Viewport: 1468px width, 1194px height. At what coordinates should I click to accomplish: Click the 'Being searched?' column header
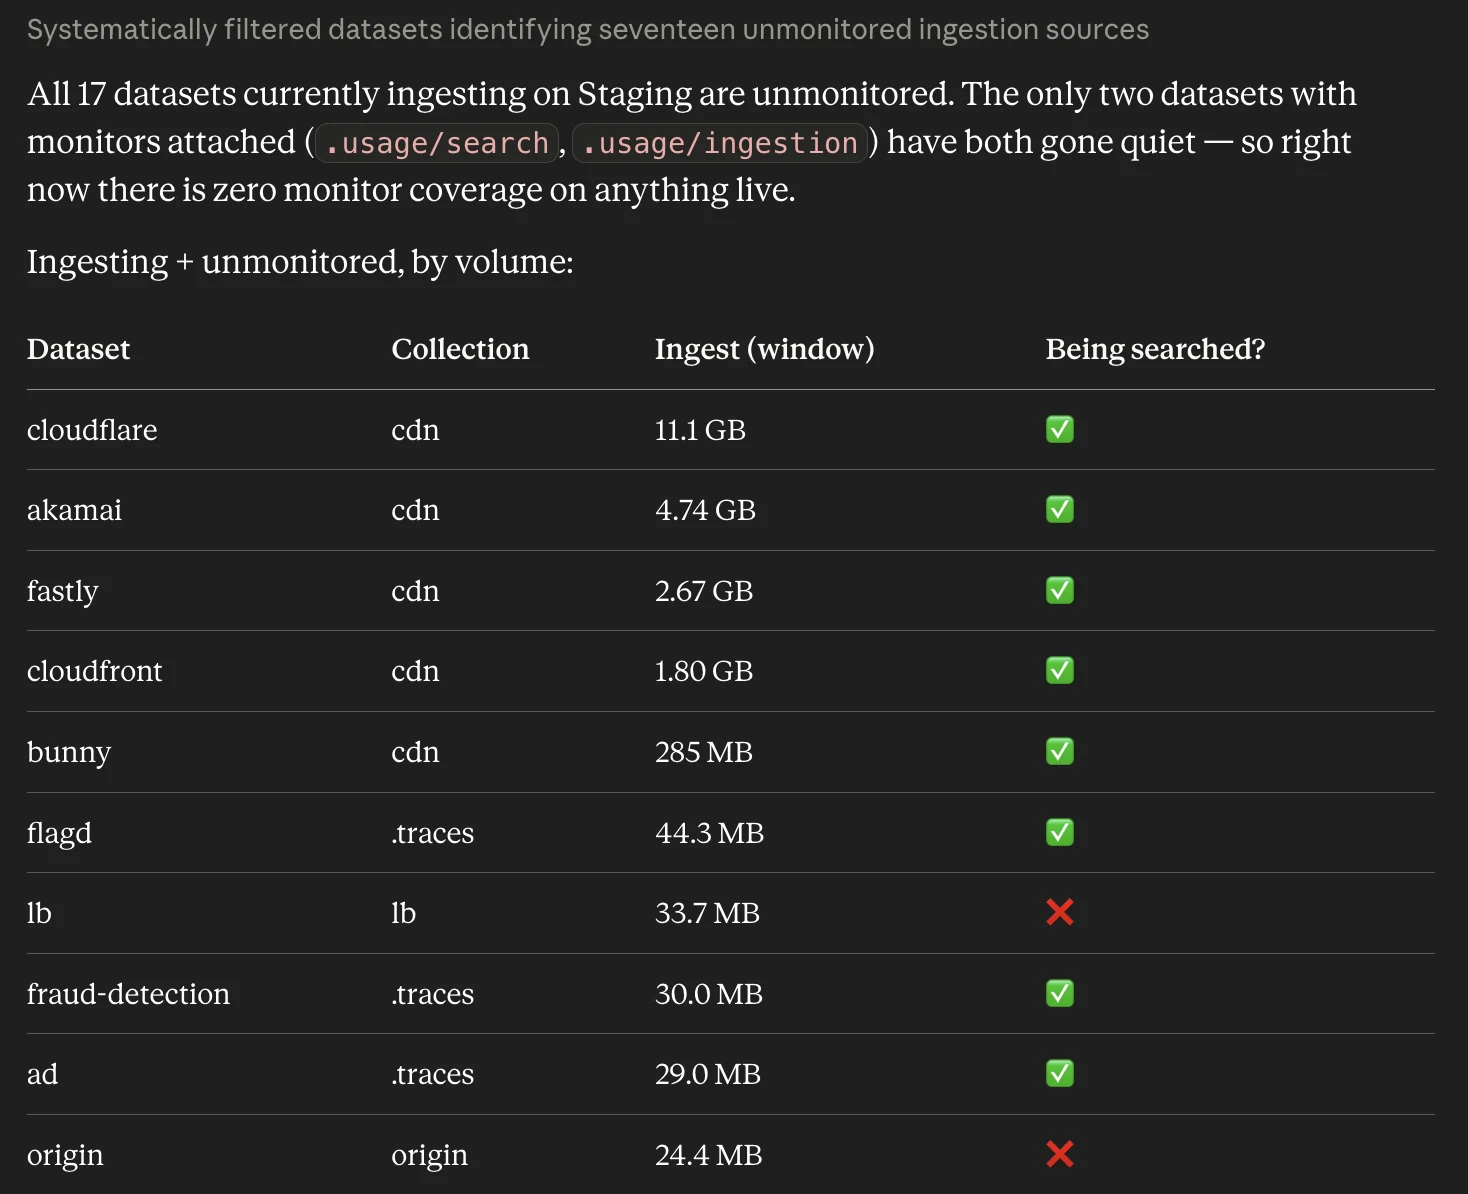point(1155,349)
